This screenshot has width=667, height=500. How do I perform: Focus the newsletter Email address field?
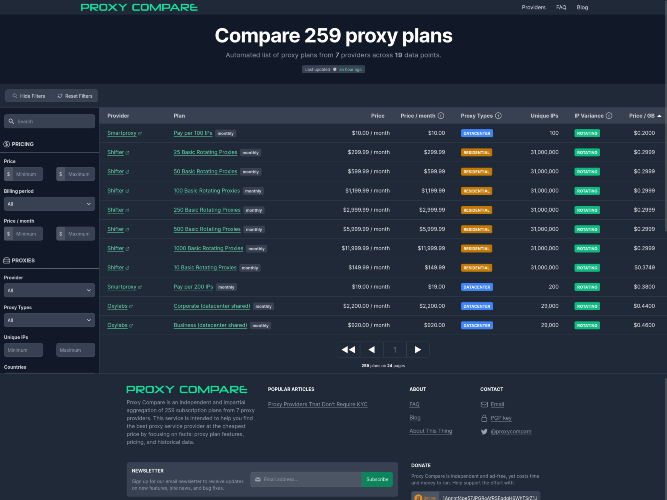click(x=306, y=479)
